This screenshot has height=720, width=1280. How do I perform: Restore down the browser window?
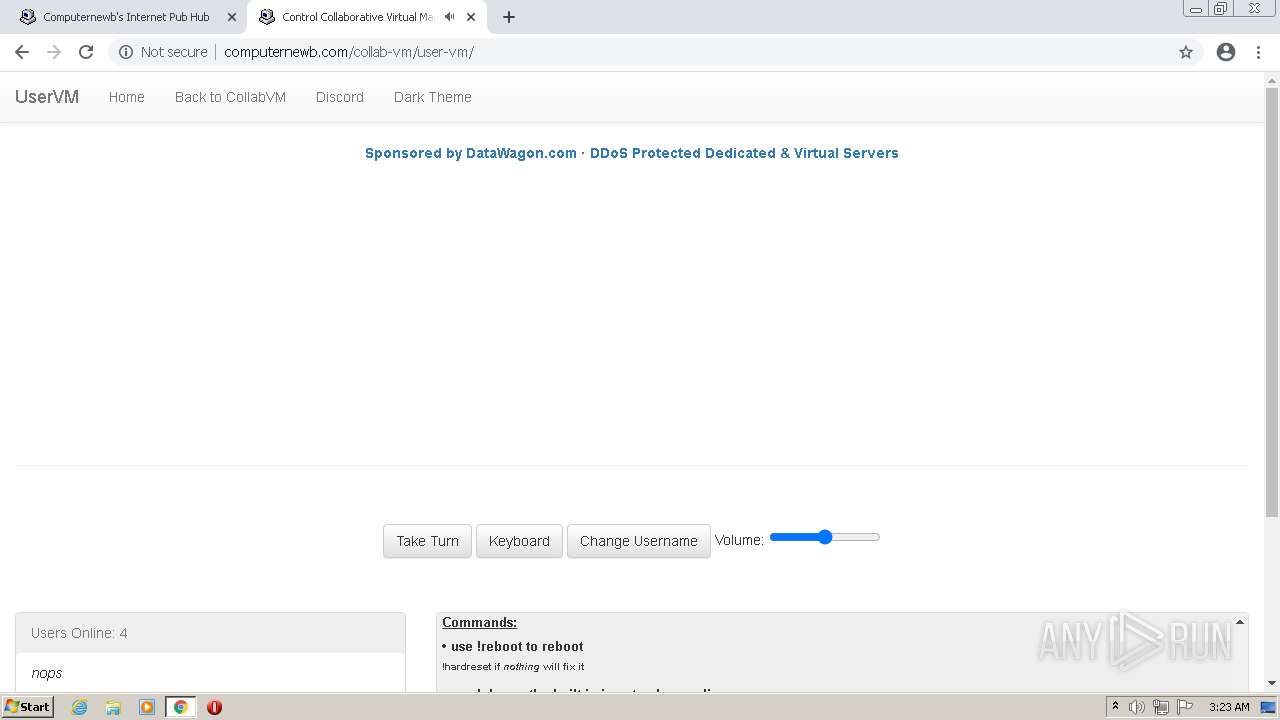tap(1221, 9)
